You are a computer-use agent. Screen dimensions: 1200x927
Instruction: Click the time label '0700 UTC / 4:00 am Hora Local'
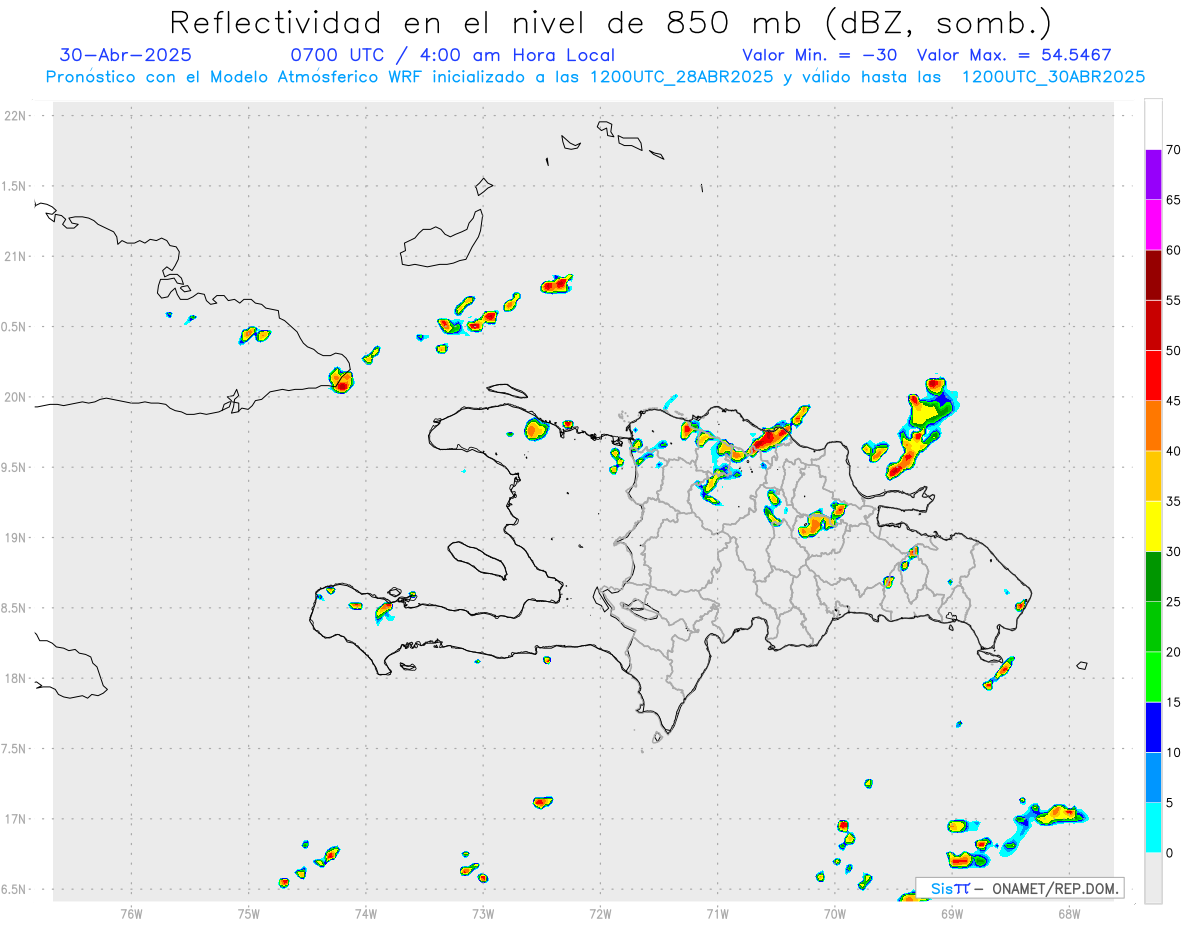[x=453, y=55]
